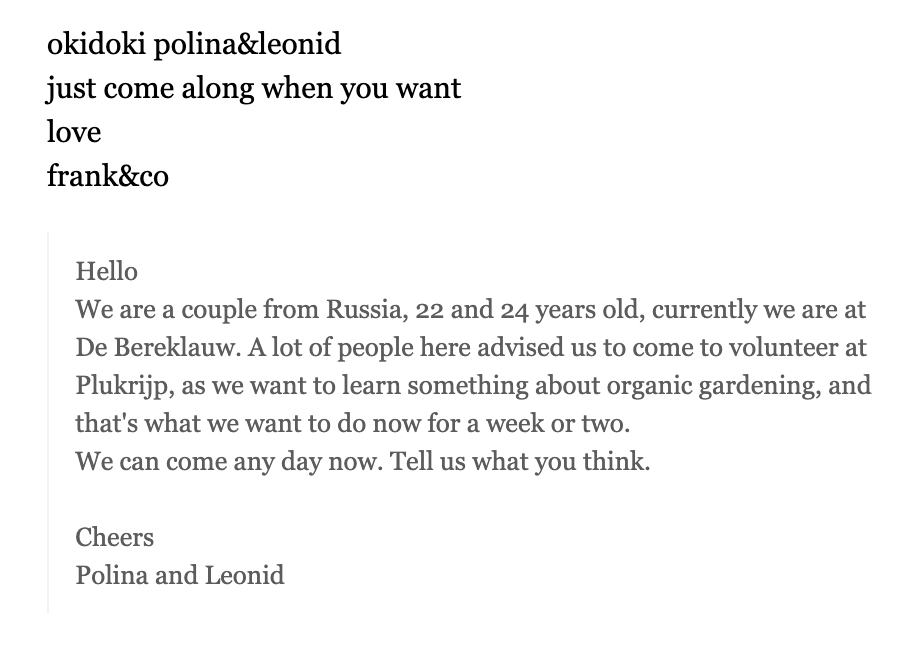Click the signature 'frank&co'
Screen dimensions: 910x650
click(x=107, y=175)
